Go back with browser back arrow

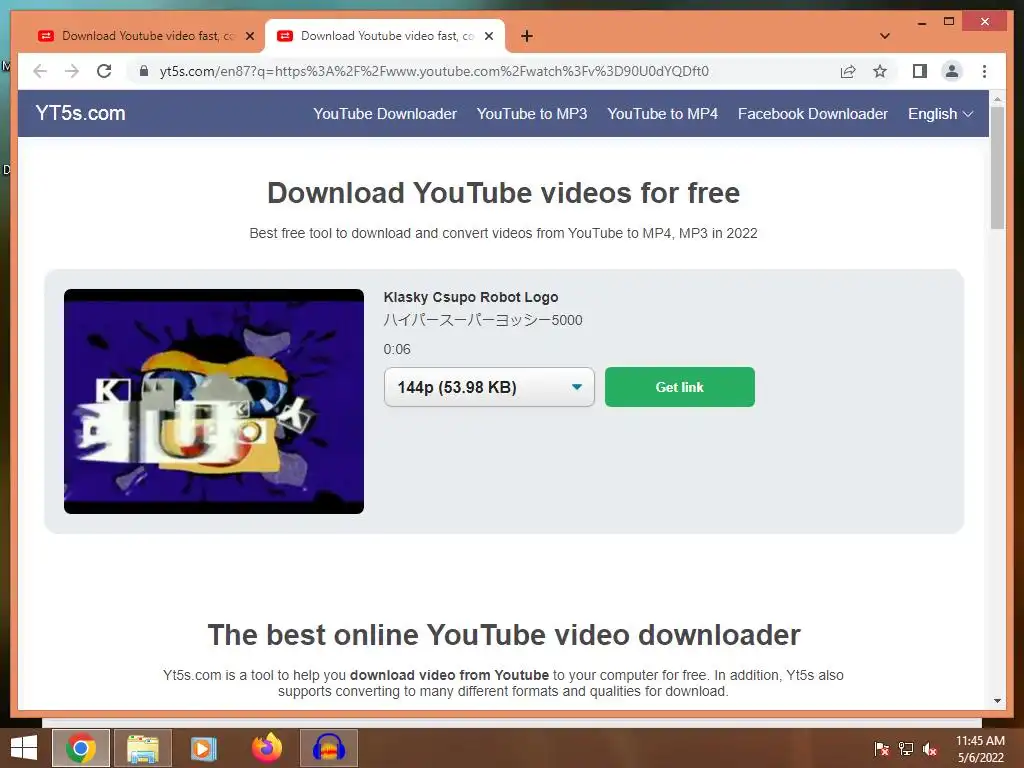40,71
